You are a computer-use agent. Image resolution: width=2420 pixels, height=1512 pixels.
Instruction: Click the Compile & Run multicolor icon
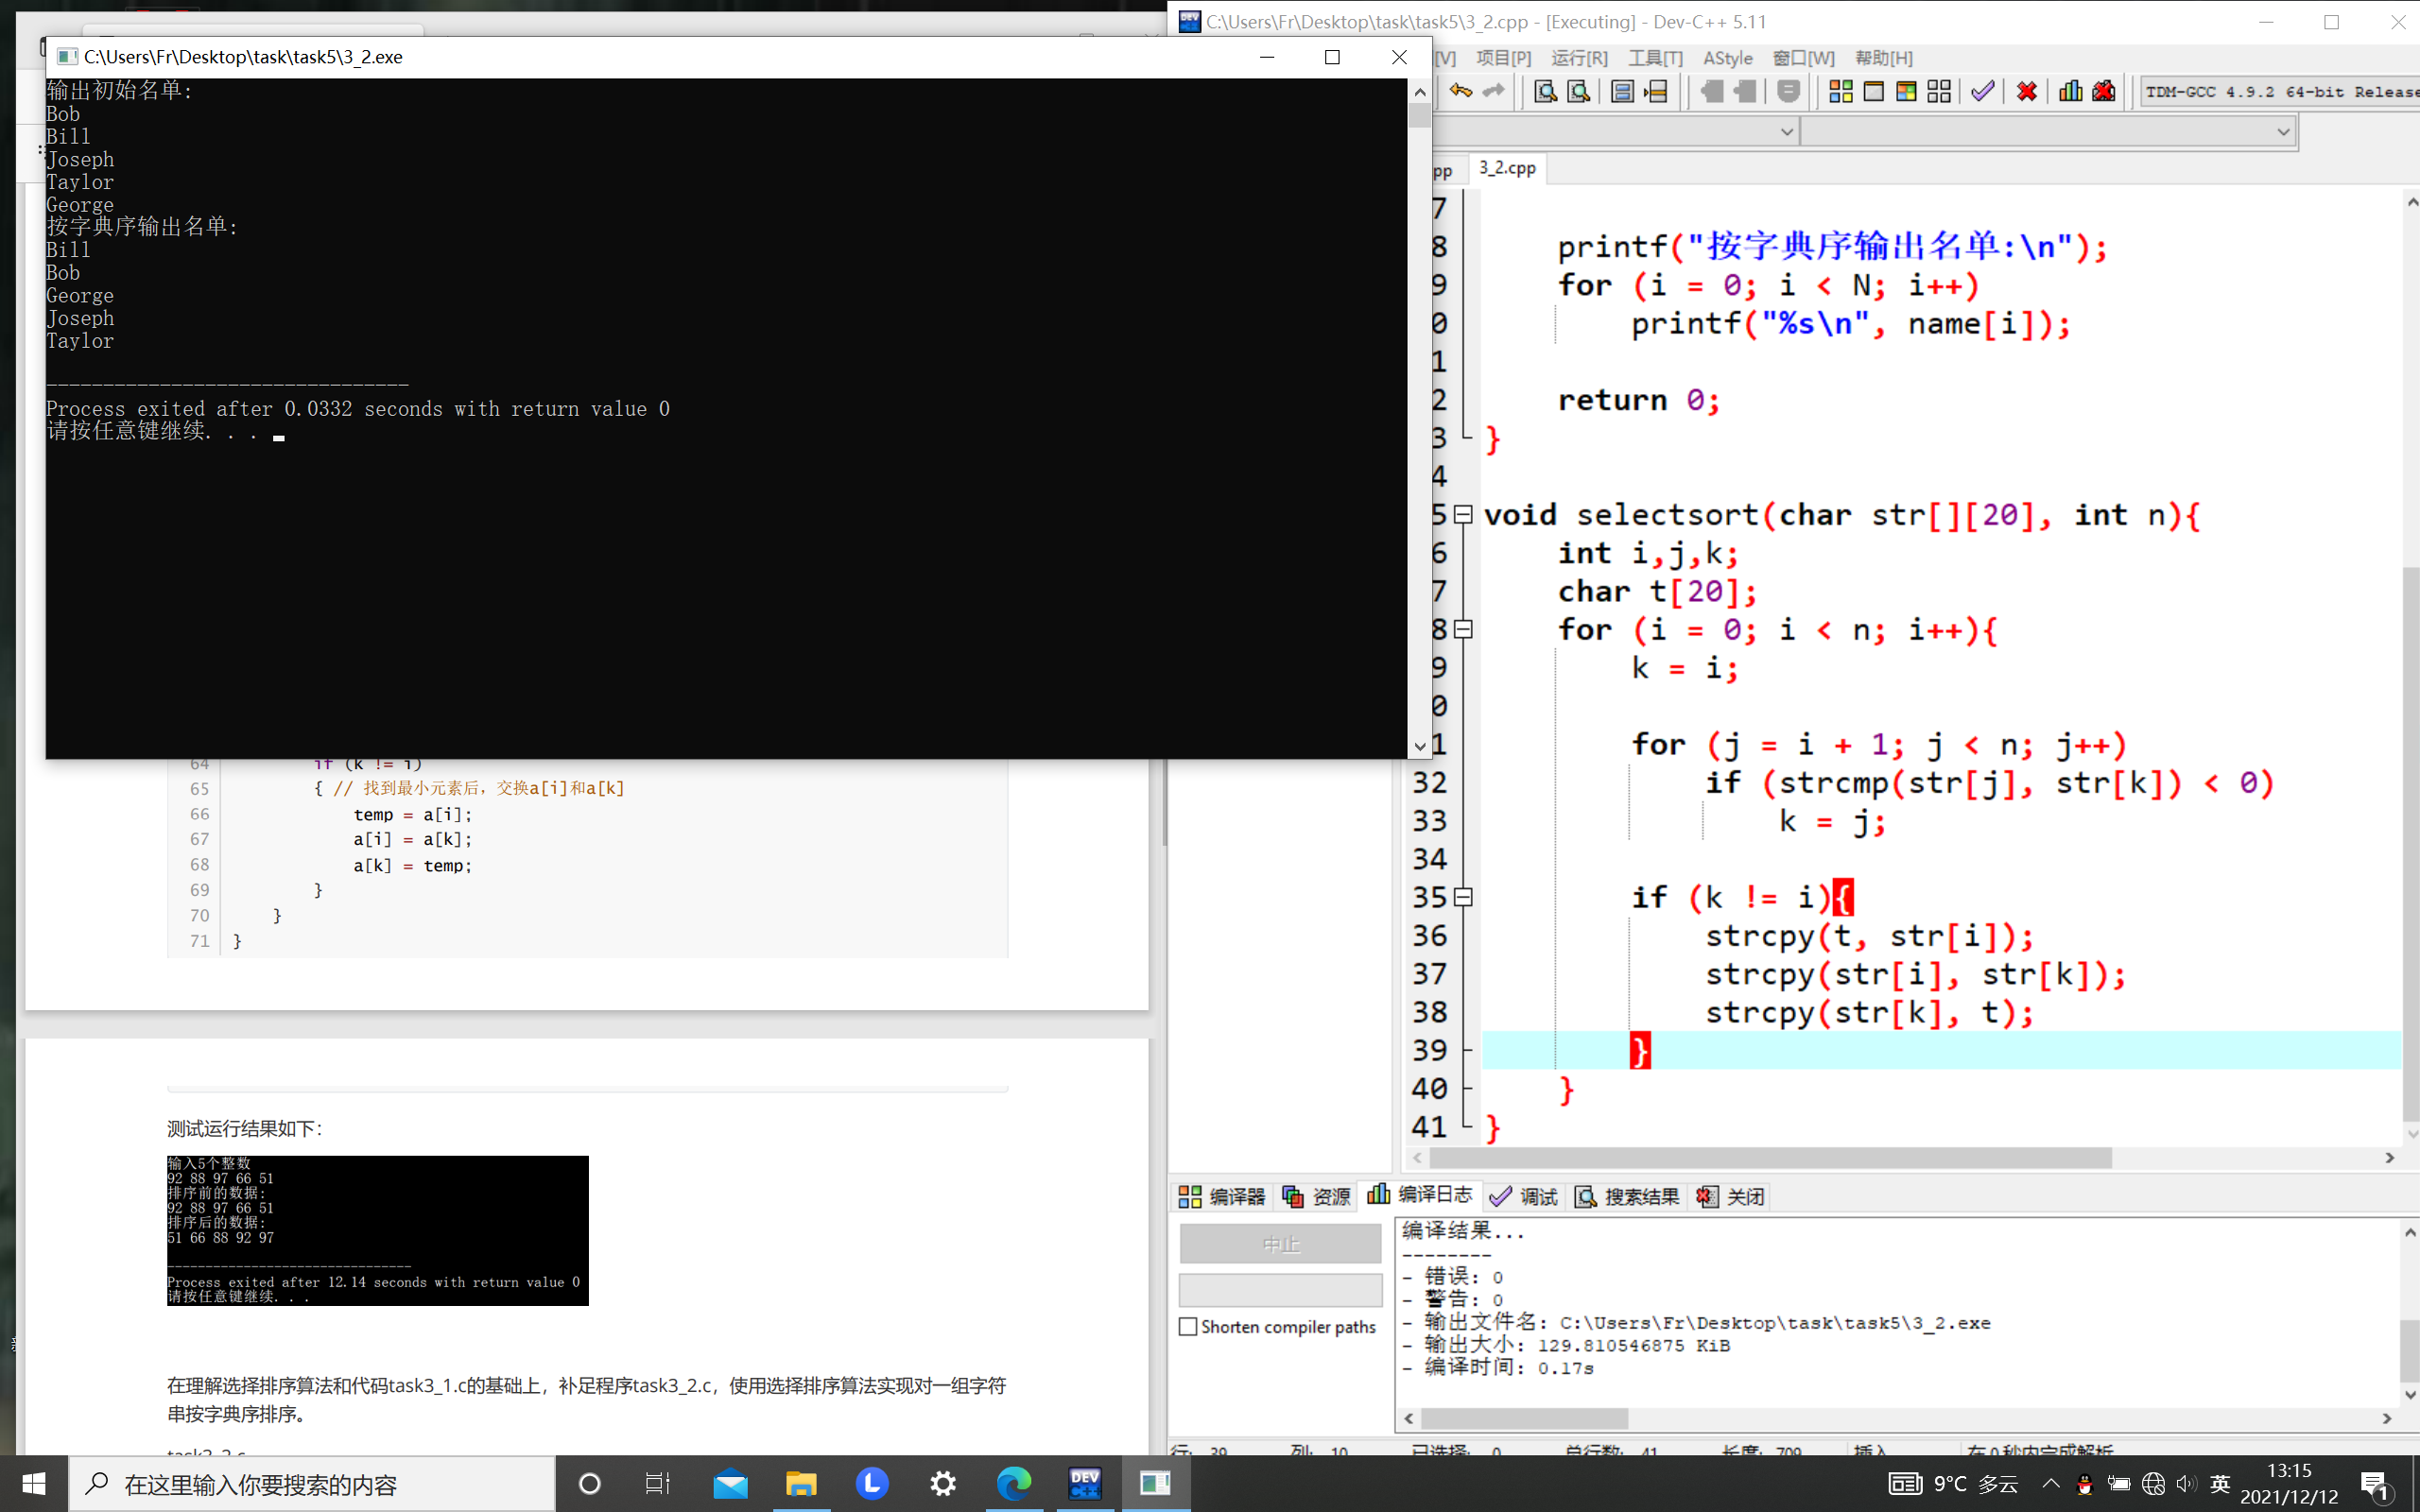pos(1906,92)
